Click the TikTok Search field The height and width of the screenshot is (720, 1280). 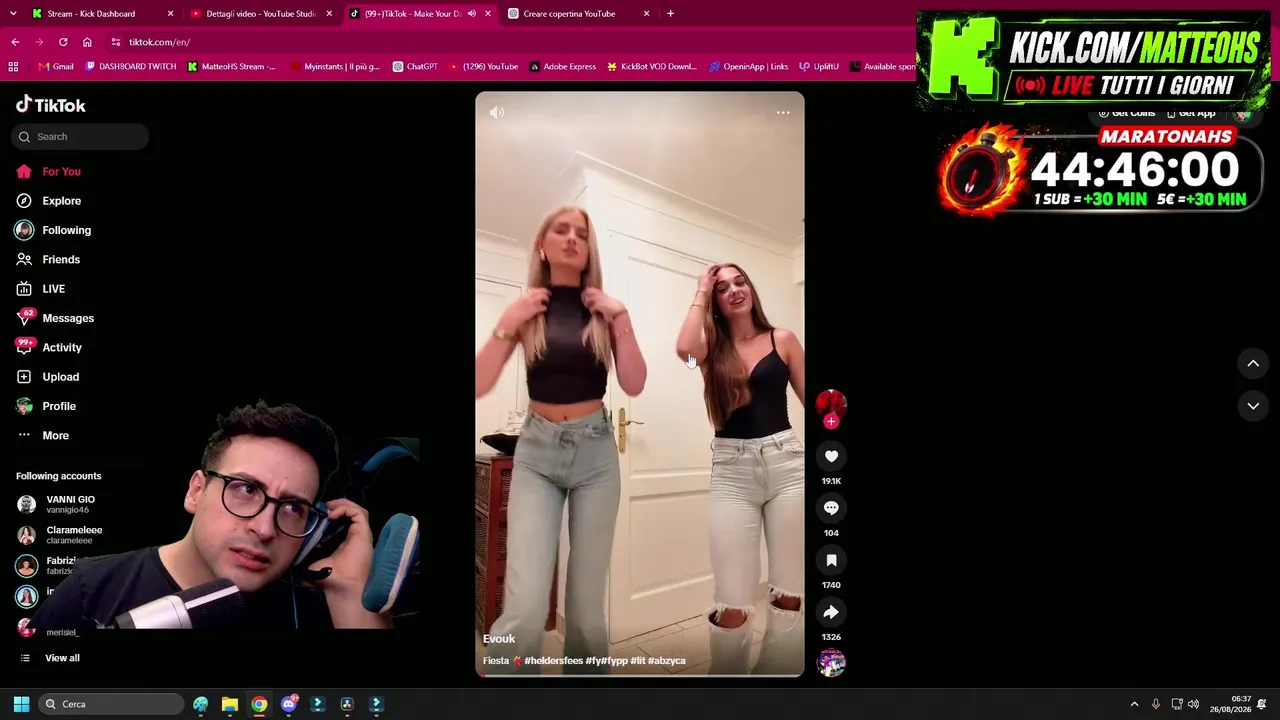[80, 137]
